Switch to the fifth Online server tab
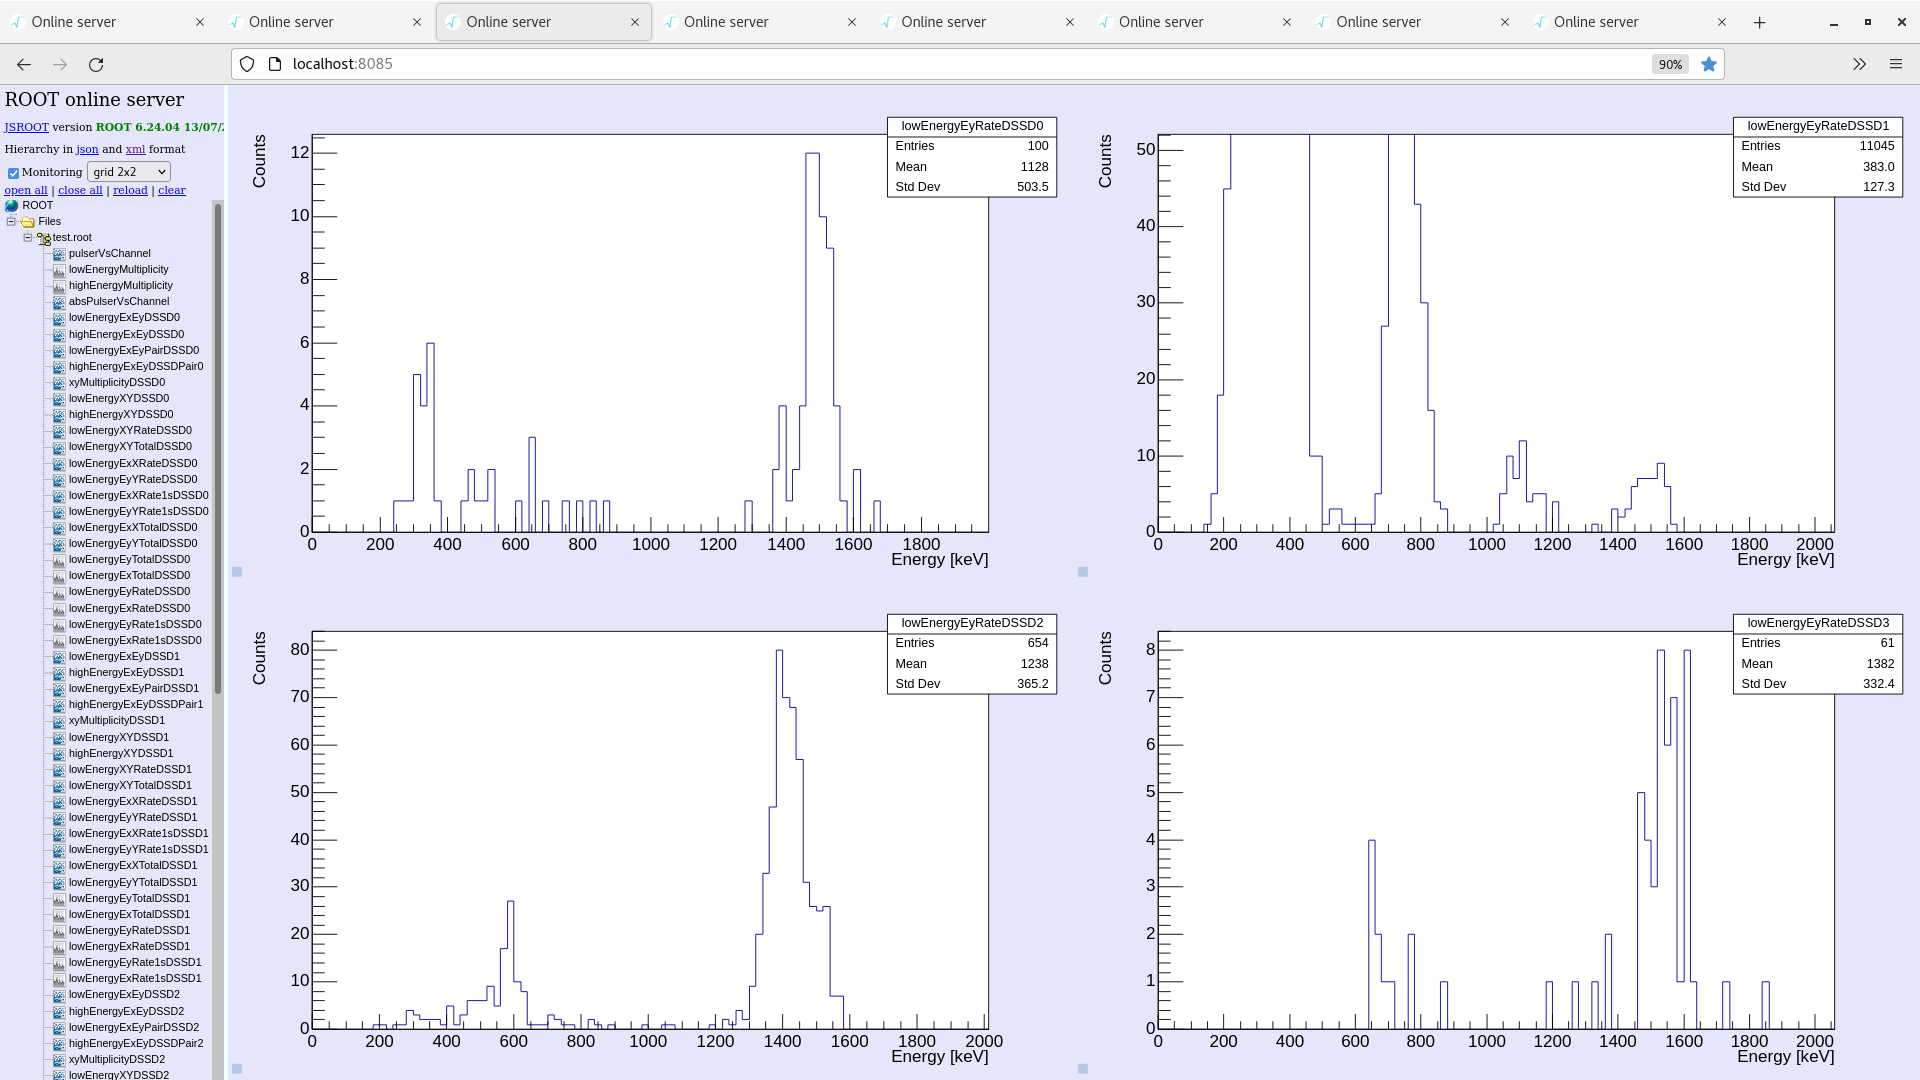The width and height of the screenshot is (1920, 1080). tap(978, 22)
